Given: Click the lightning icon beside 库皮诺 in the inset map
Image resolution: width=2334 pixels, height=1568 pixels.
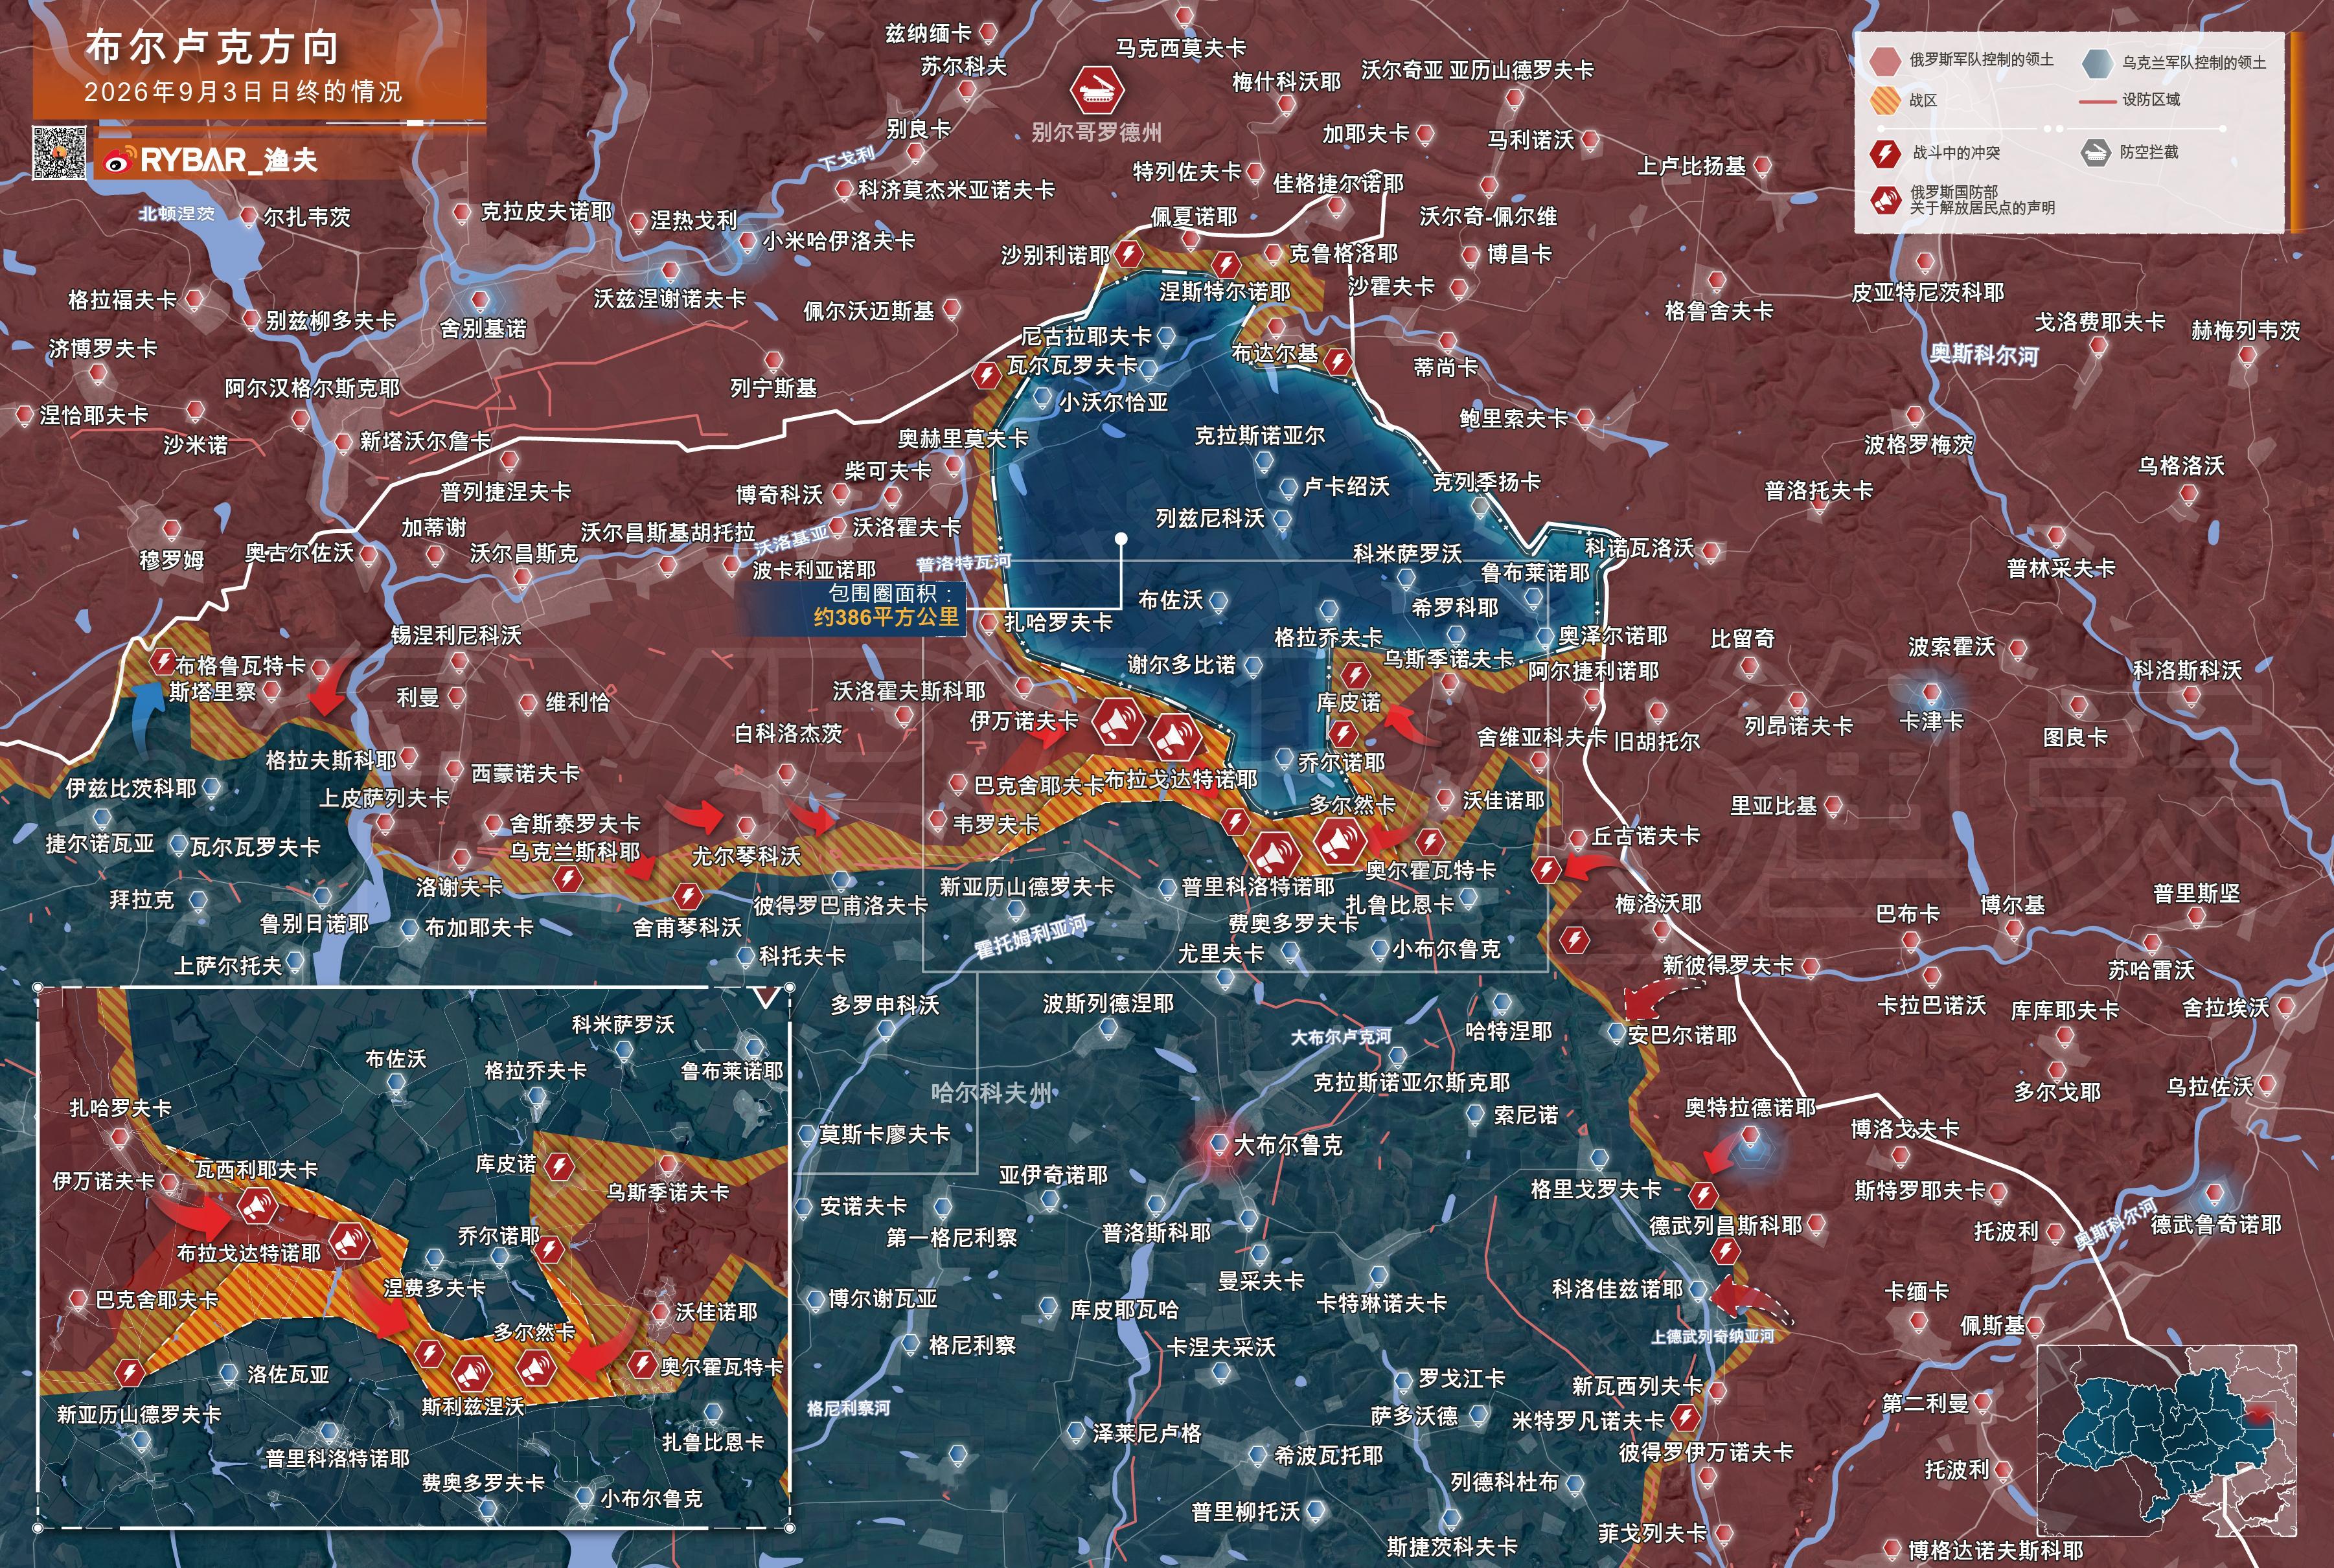Looking at the screenshot, I should (559, 1166).
